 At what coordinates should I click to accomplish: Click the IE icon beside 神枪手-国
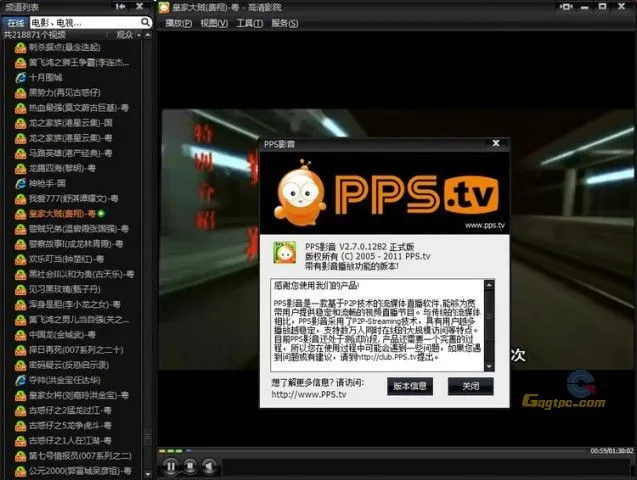coord(20,184)
